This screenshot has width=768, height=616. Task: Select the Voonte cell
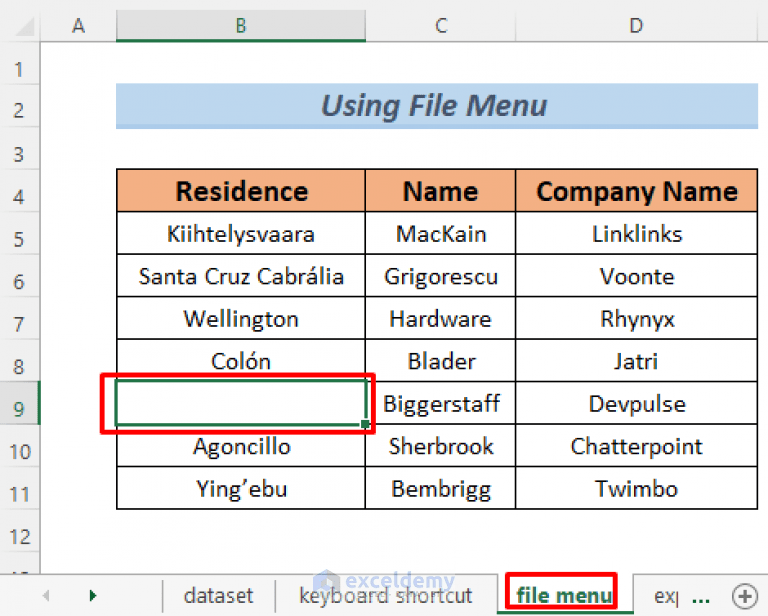coord(636,276)
